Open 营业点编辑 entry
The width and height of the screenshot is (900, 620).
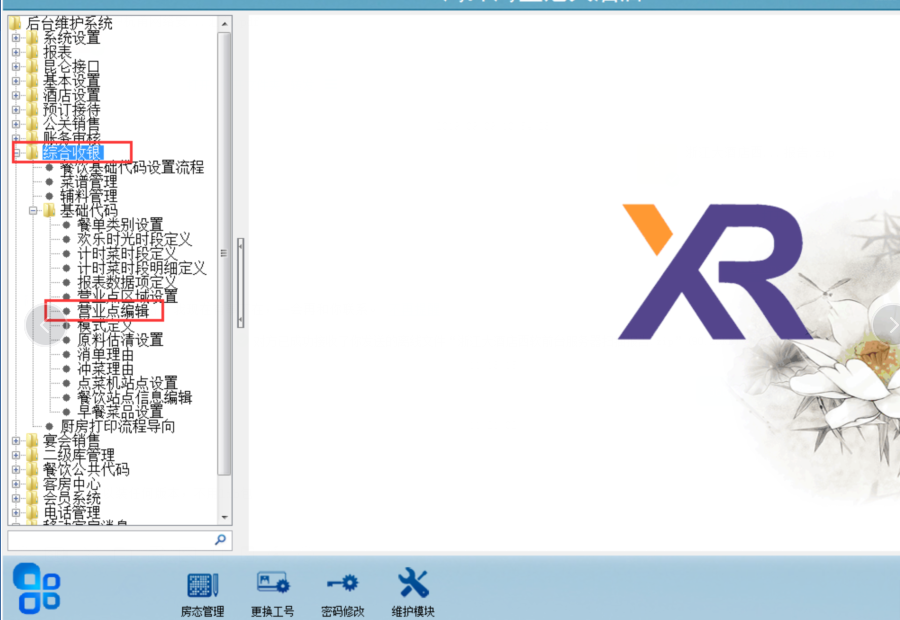pos(113,311)
